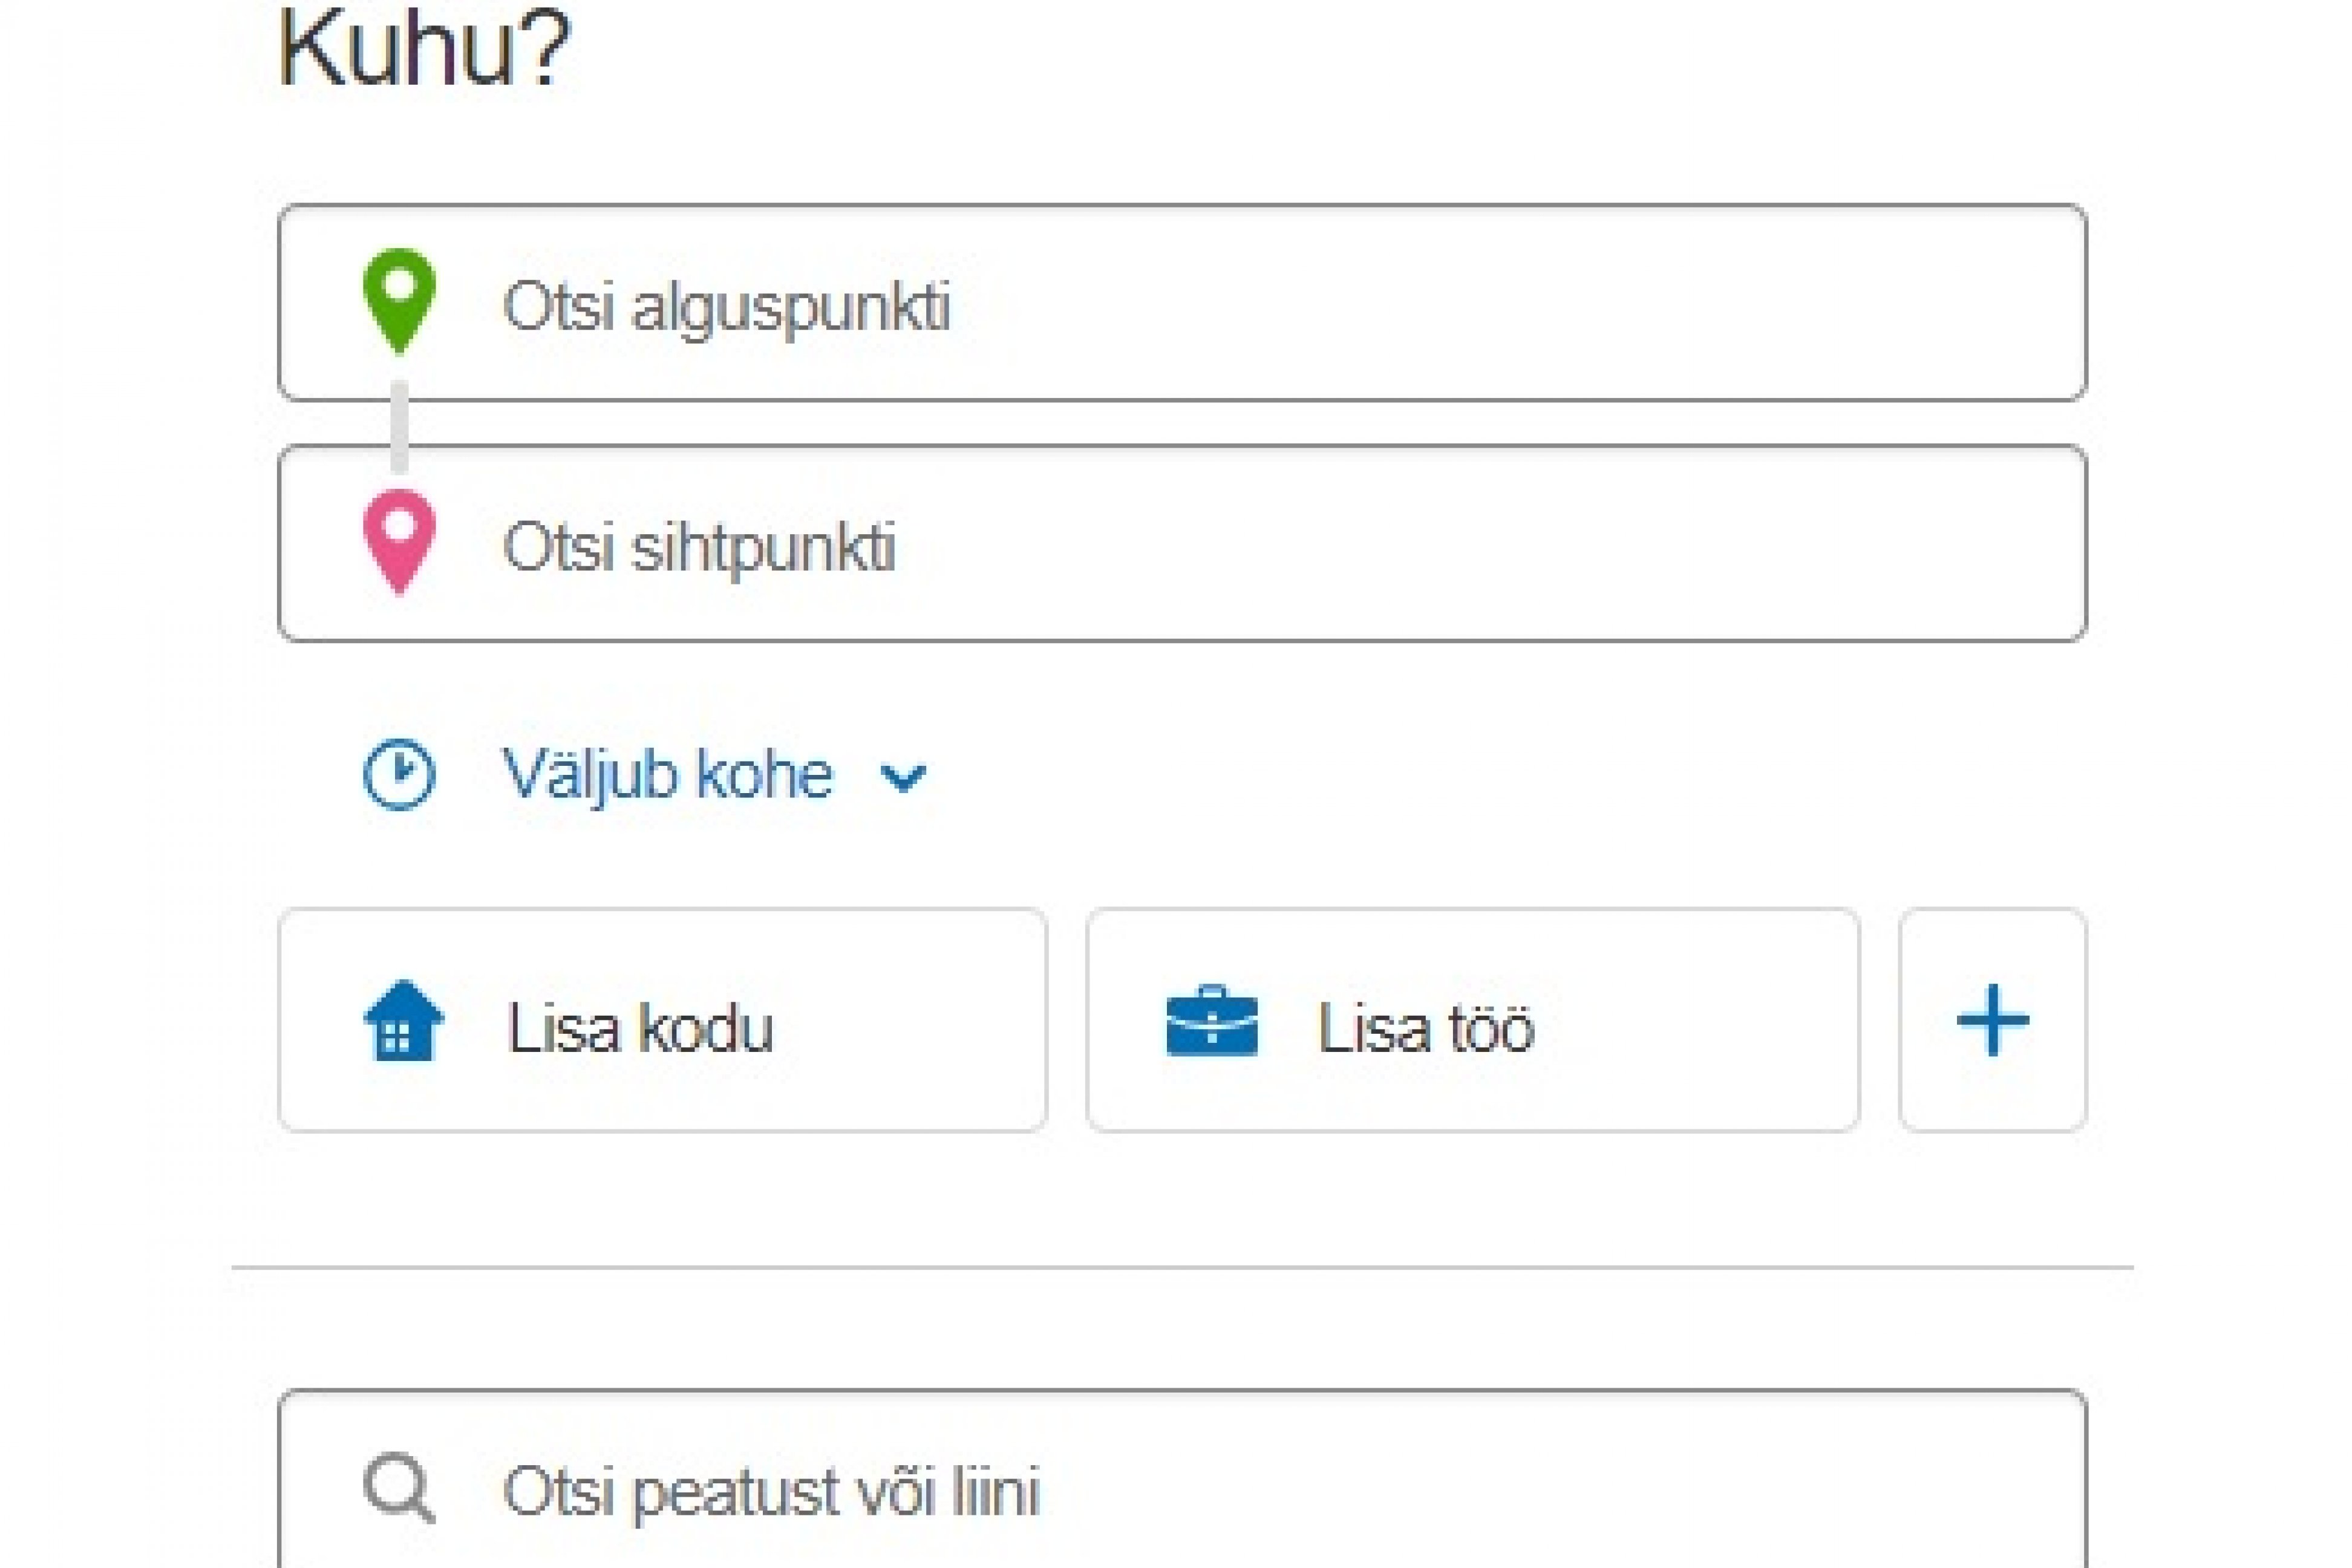Select the Lisa kodu text label
The image size is (2352, 1568).
[x=640, y=1027]
